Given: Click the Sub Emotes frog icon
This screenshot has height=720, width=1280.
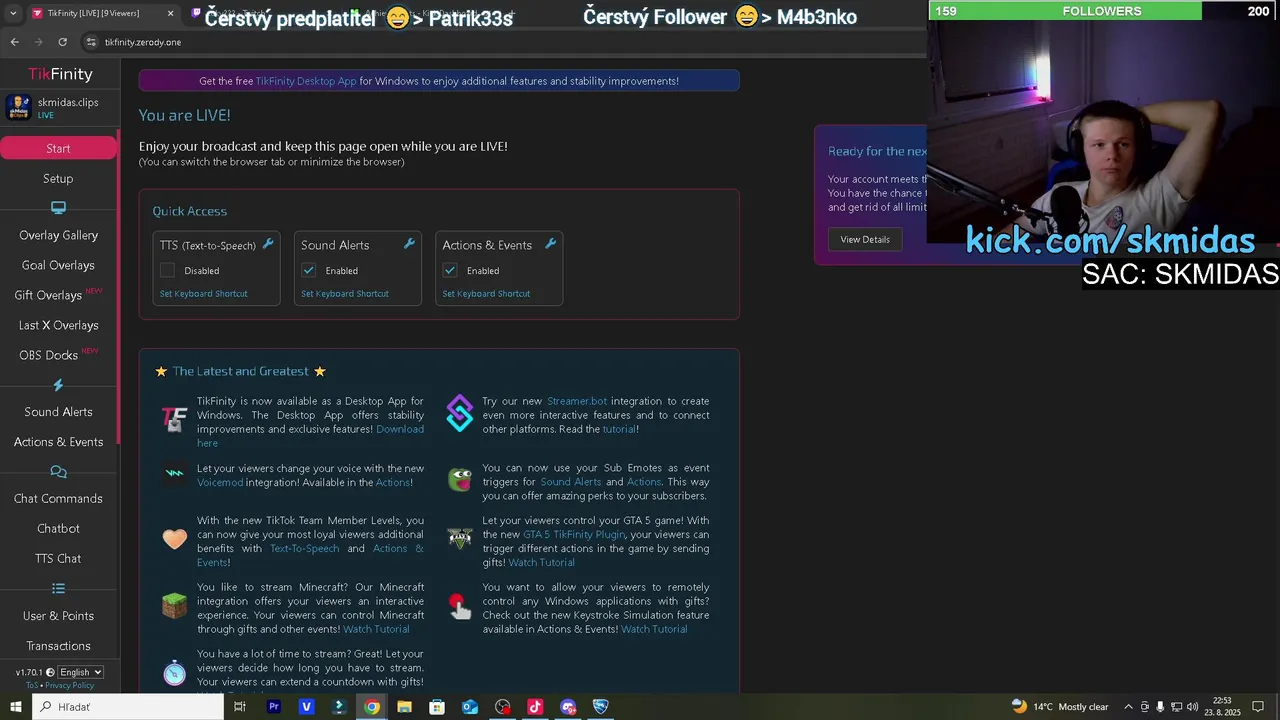Looking at the screenshot, I should coord(460,479).
